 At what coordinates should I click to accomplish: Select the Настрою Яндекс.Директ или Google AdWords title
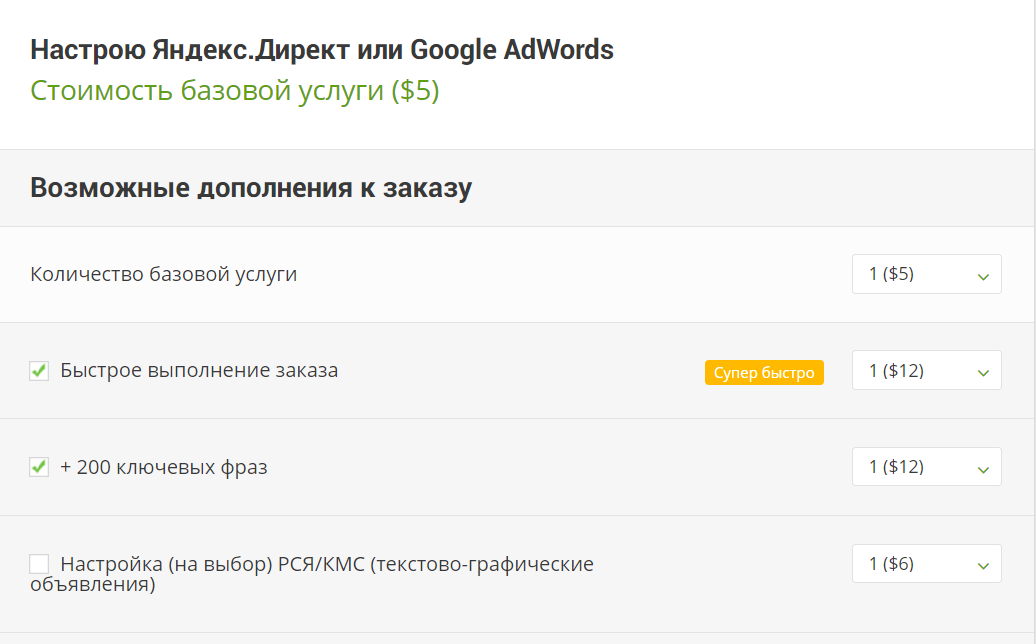point(322,48)
